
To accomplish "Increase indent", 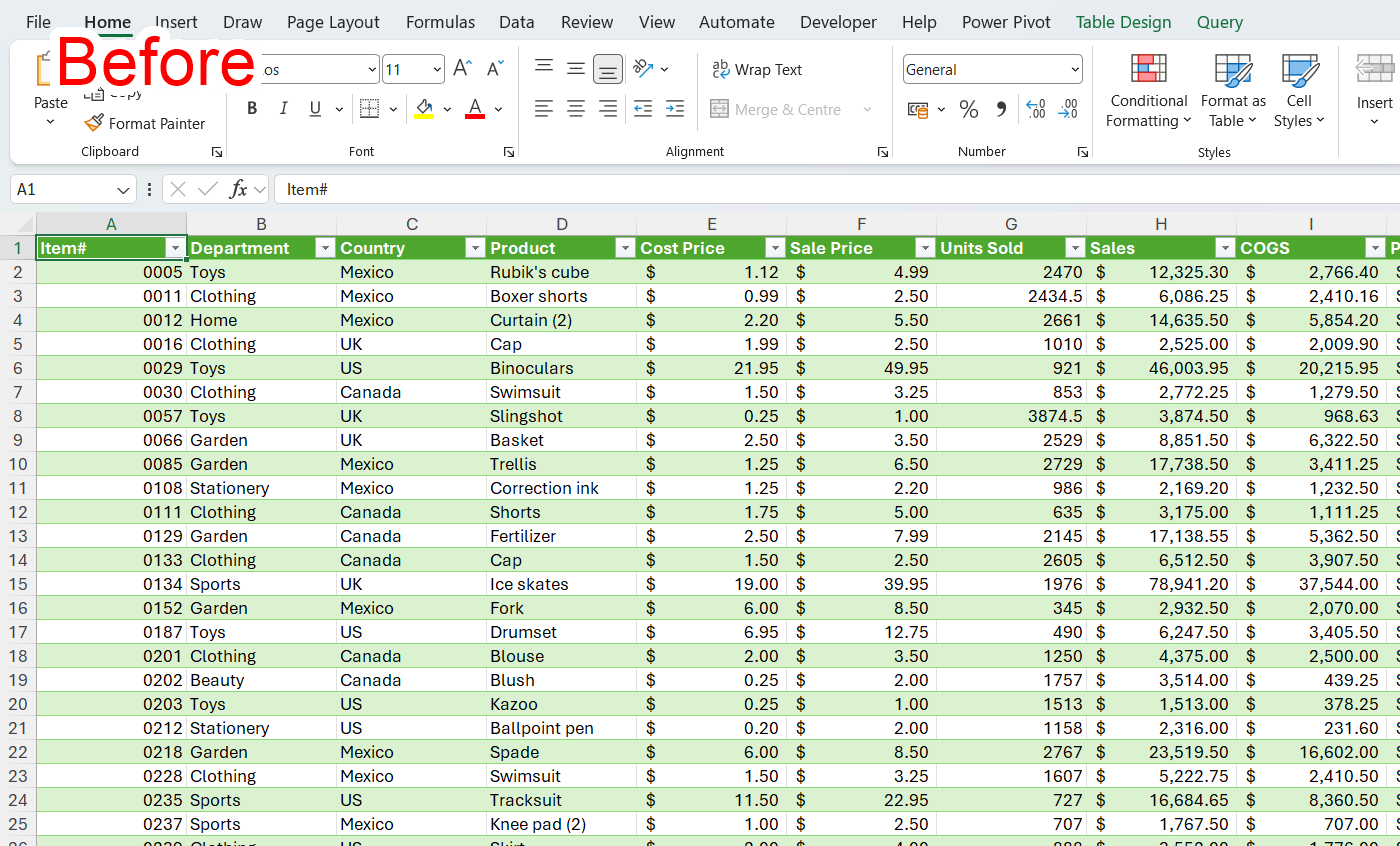I will click(x=675, y=109).
